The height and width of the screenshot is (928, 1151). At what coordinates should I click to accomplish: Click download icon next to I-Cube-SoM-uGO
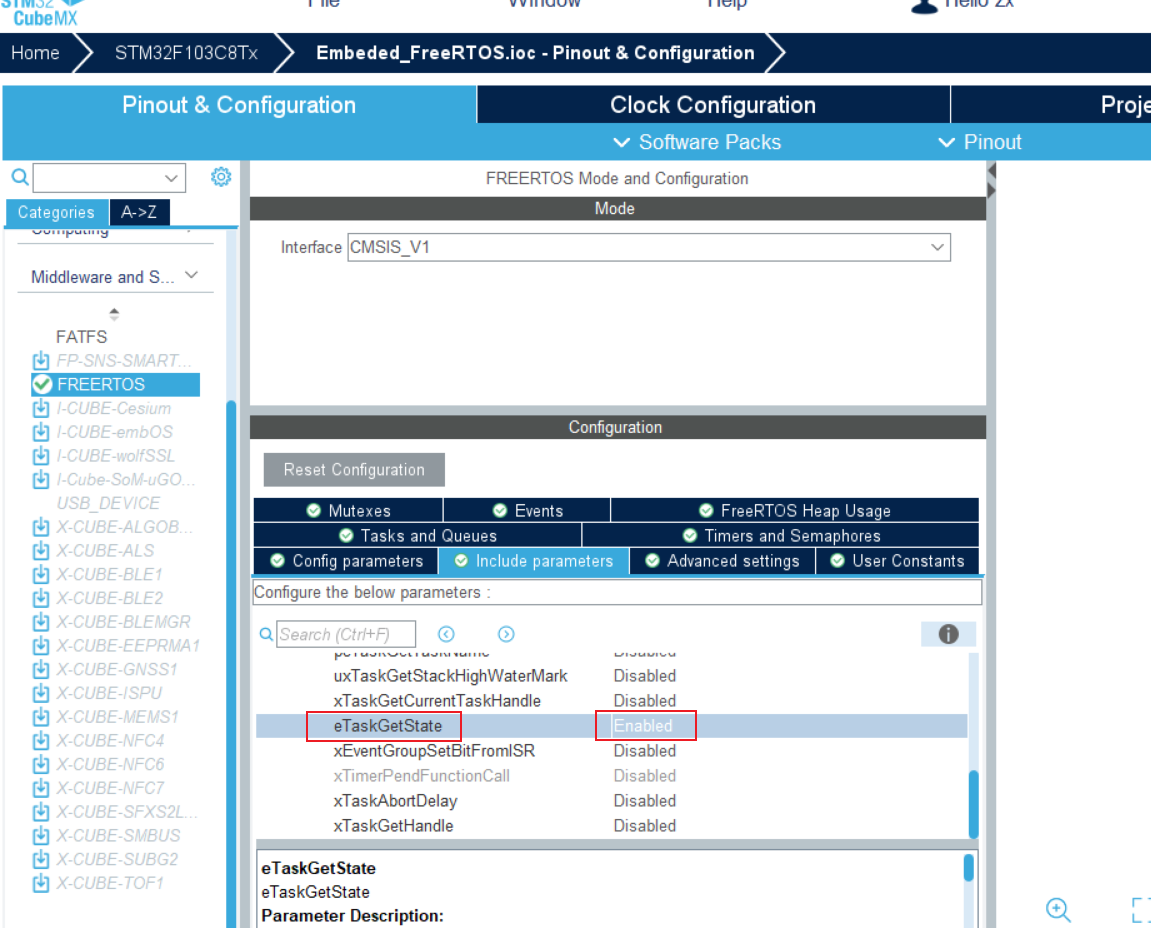[41, 479]
